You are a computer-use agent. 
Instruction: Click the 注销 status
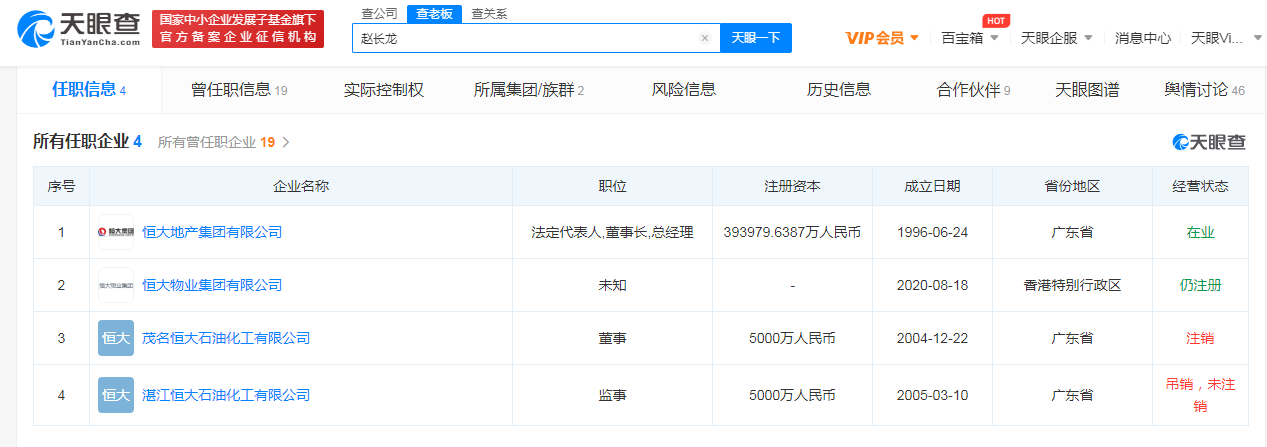click(x=1200, y=338)
